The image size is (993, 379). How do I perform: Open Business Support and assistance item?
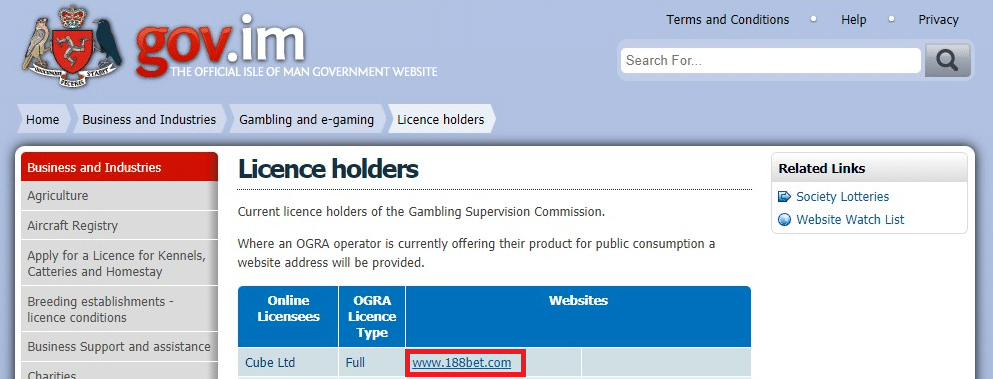pyautogui.click(x=120, y=347)
